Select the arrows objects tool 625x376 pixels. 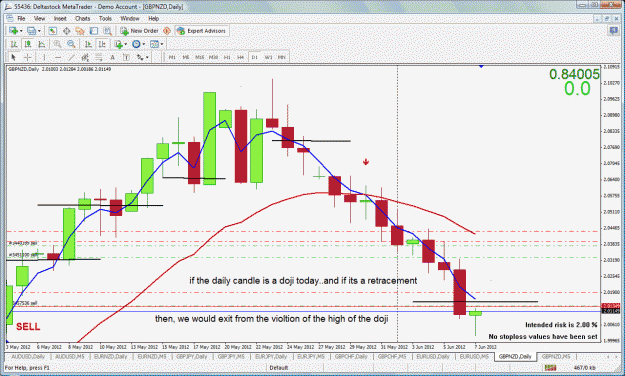coord(140,57)
